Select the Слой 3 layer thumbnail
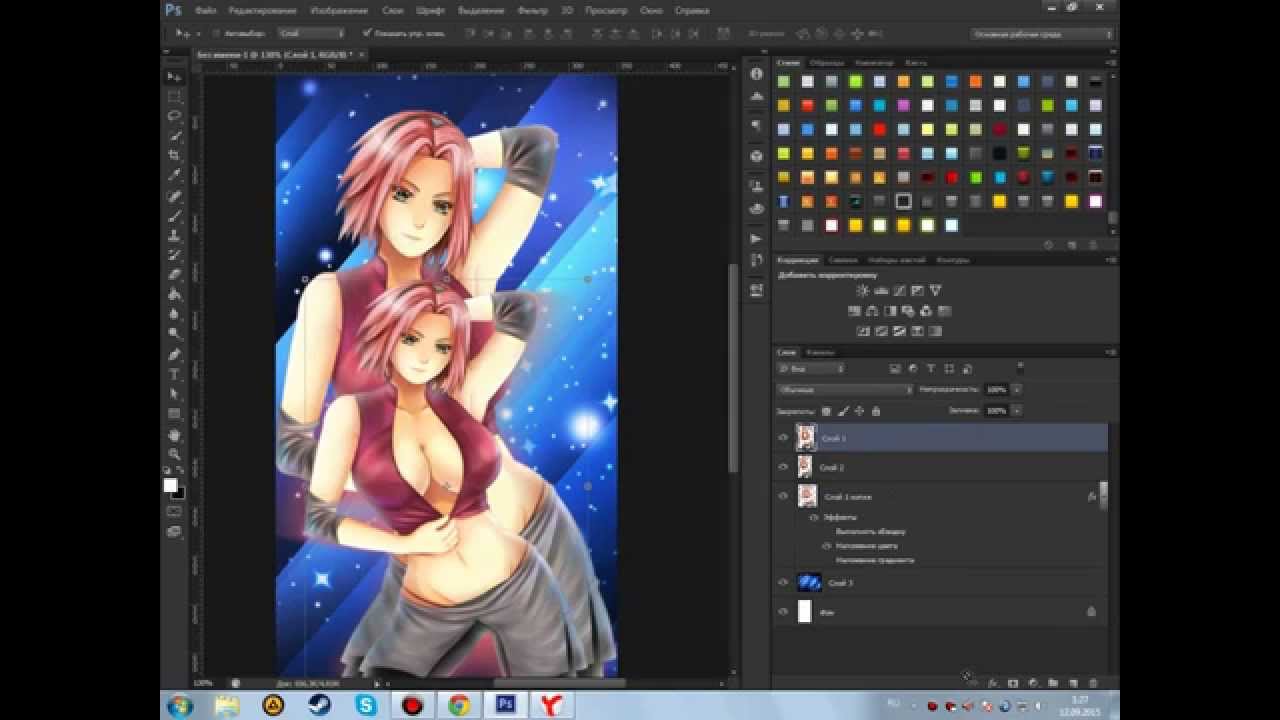The width and height of the screenshot is (1280, 720). pos(809,582)
